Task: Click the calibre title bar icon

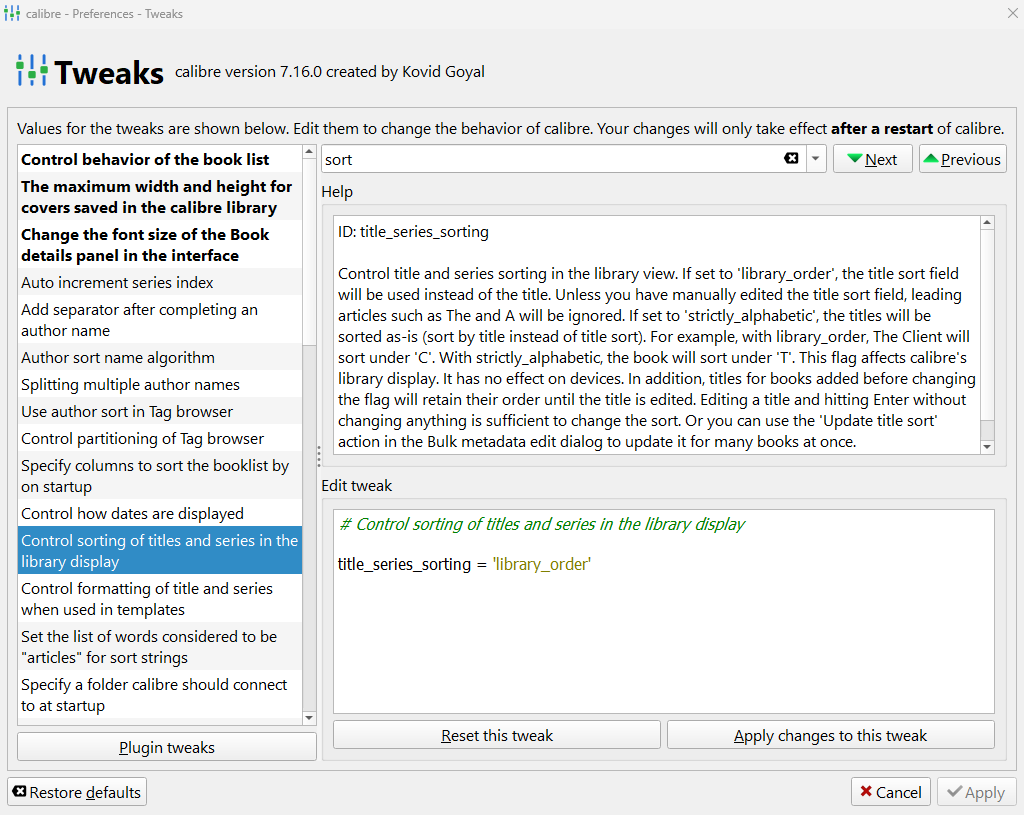Action: point(12,13)
